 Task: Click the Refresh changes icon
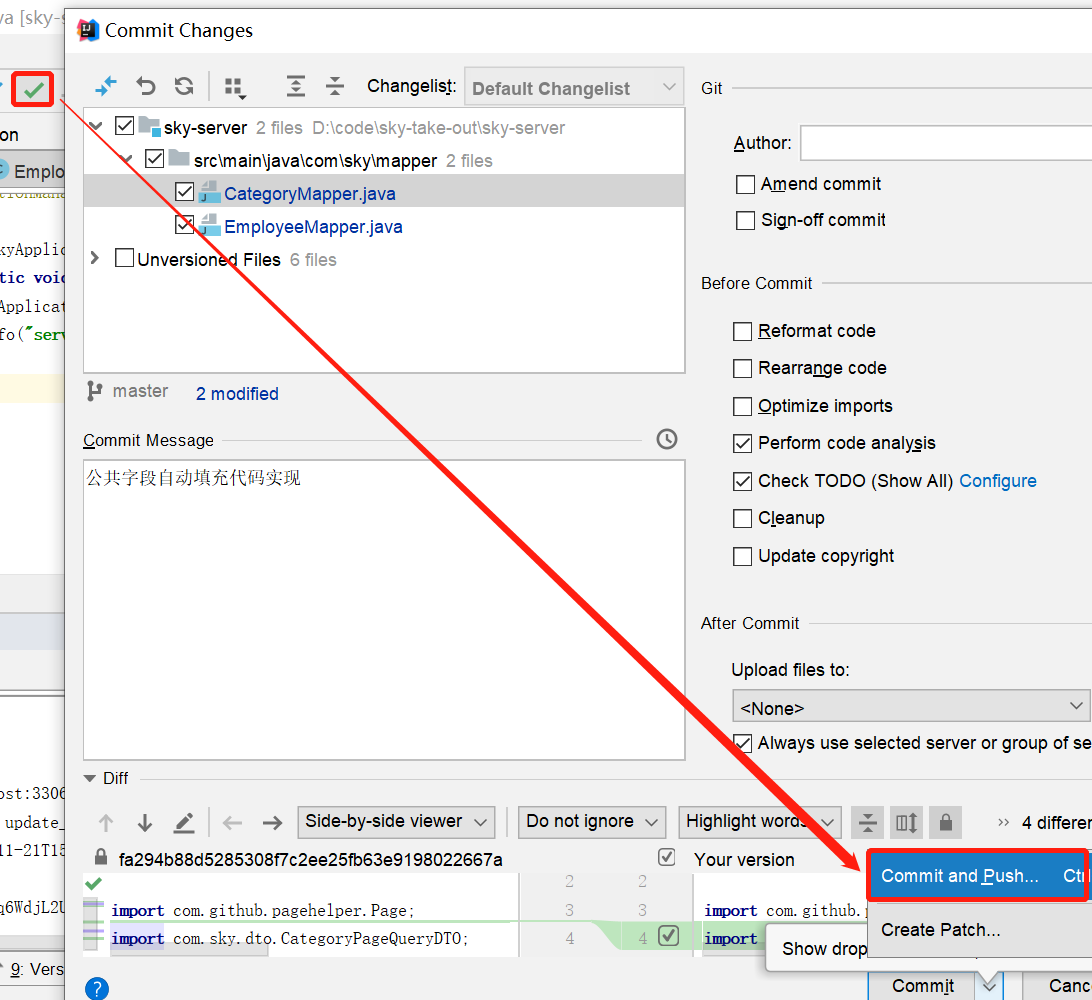click(x=184, y=86)
